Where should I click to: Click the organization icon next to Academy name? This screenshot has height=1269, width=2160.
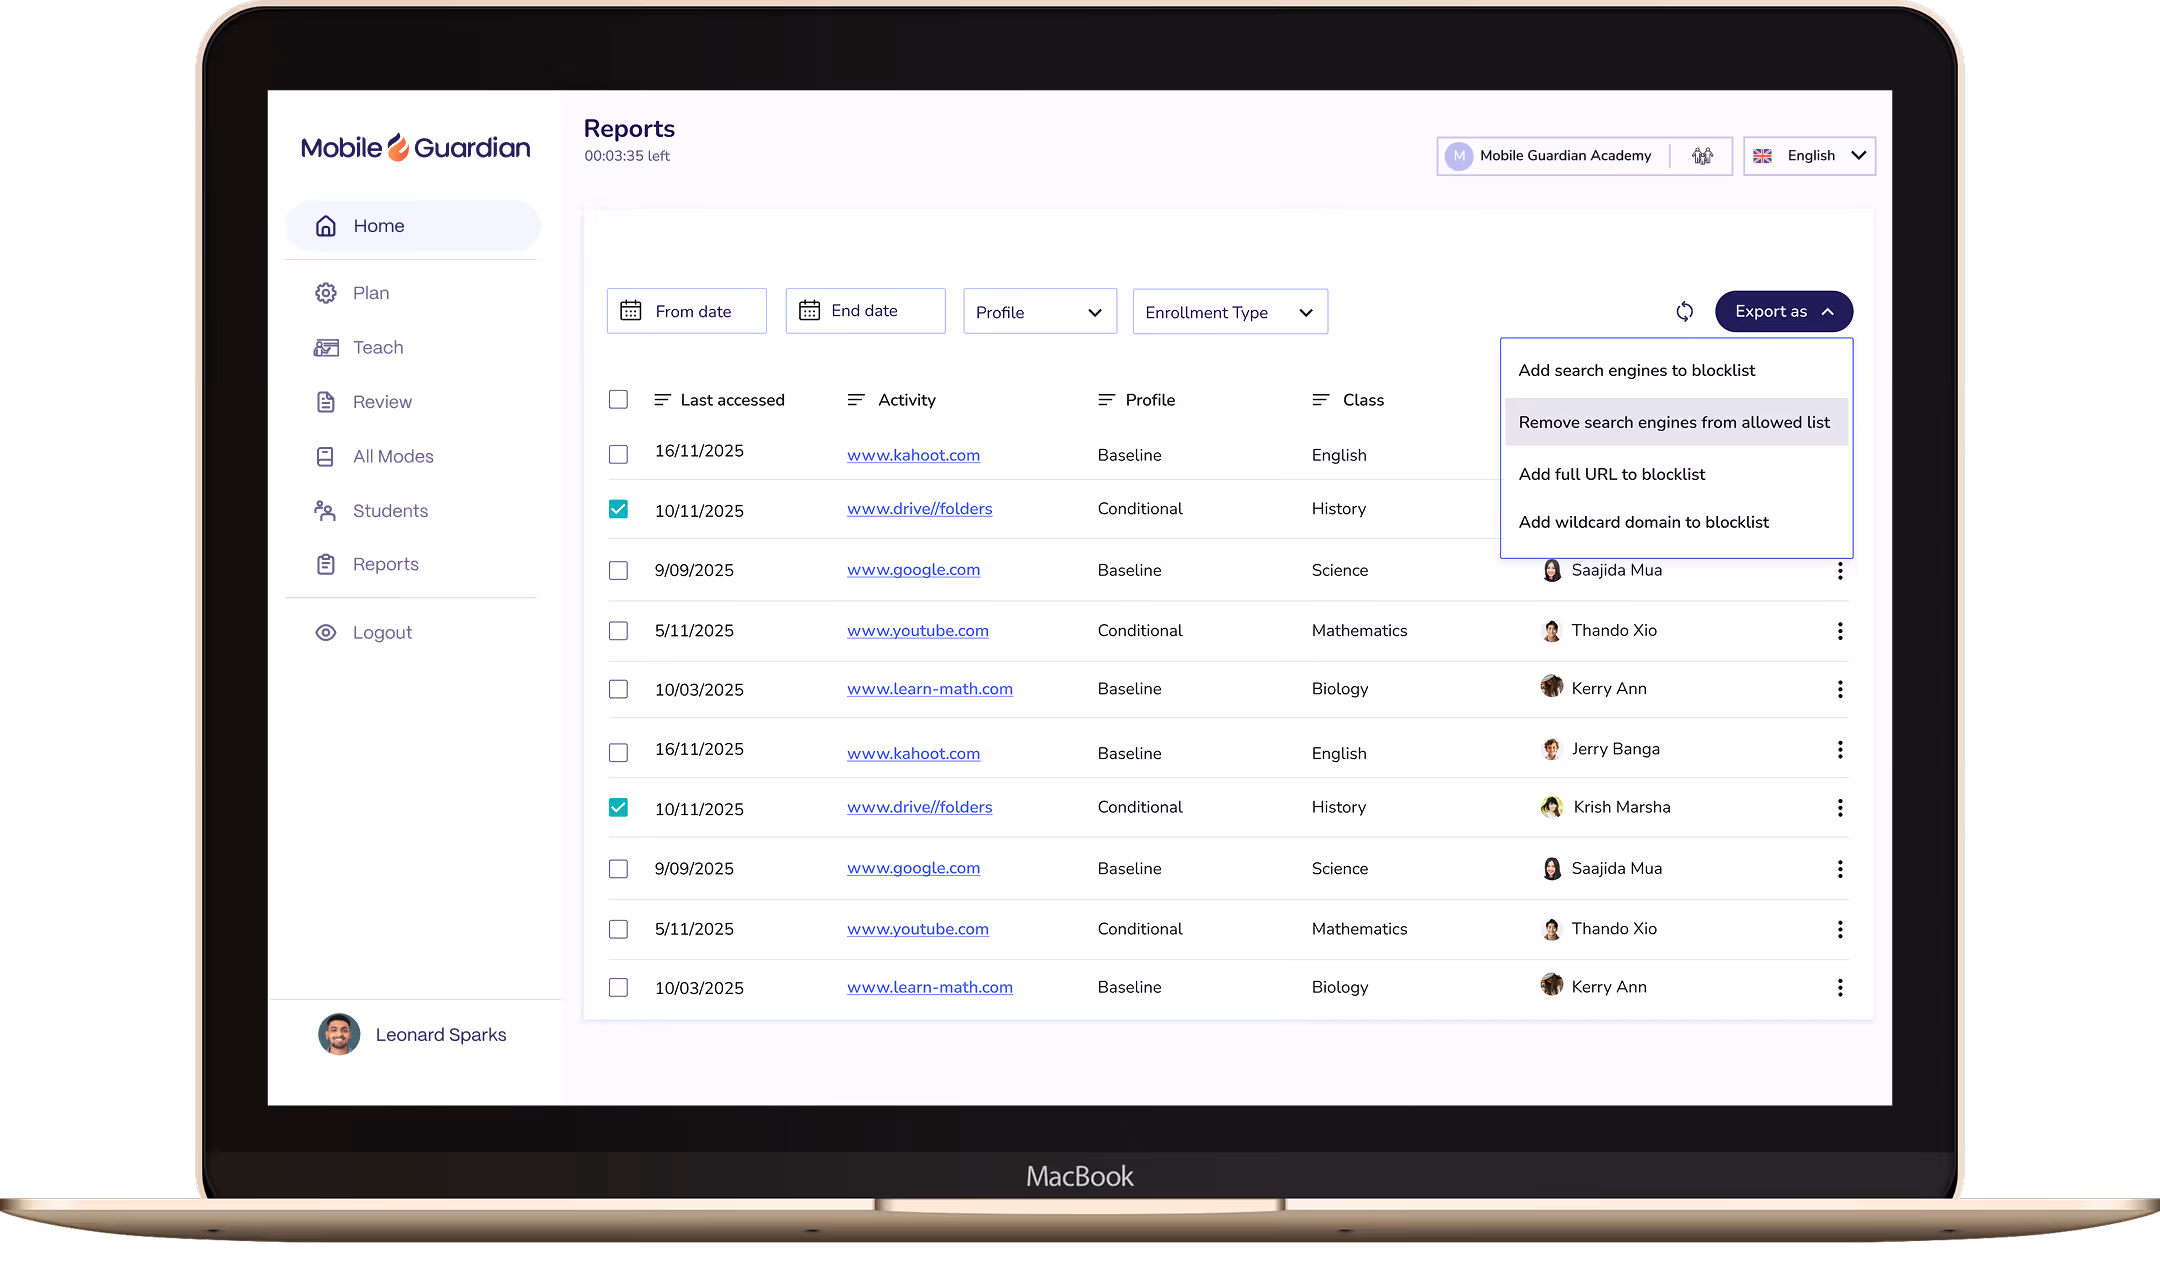click(x=1702, y=156)
